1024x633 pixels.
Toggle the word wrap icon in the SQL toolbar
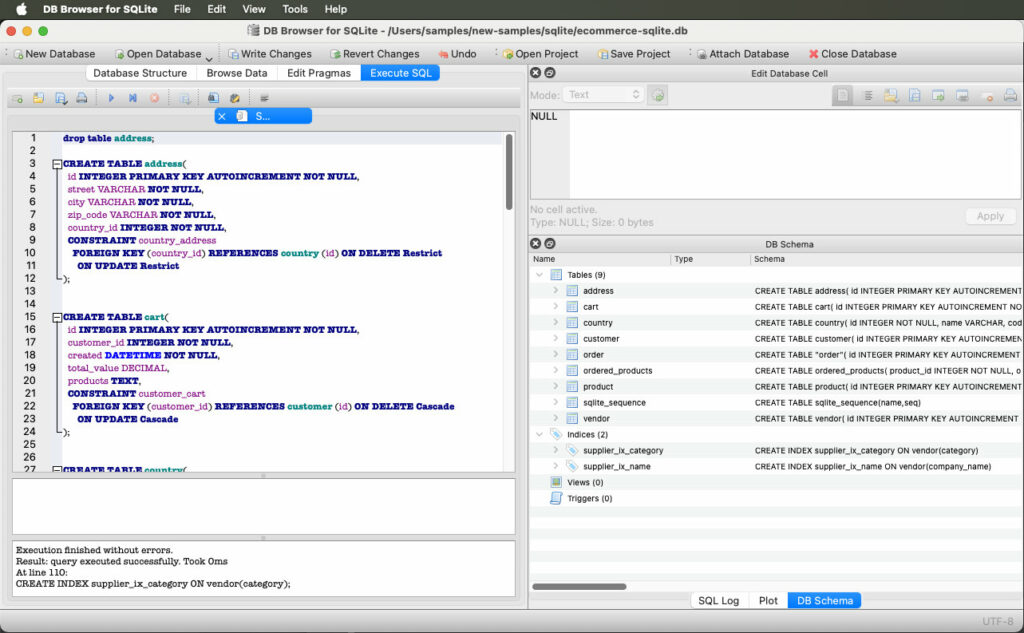click(x=263, y=97)
